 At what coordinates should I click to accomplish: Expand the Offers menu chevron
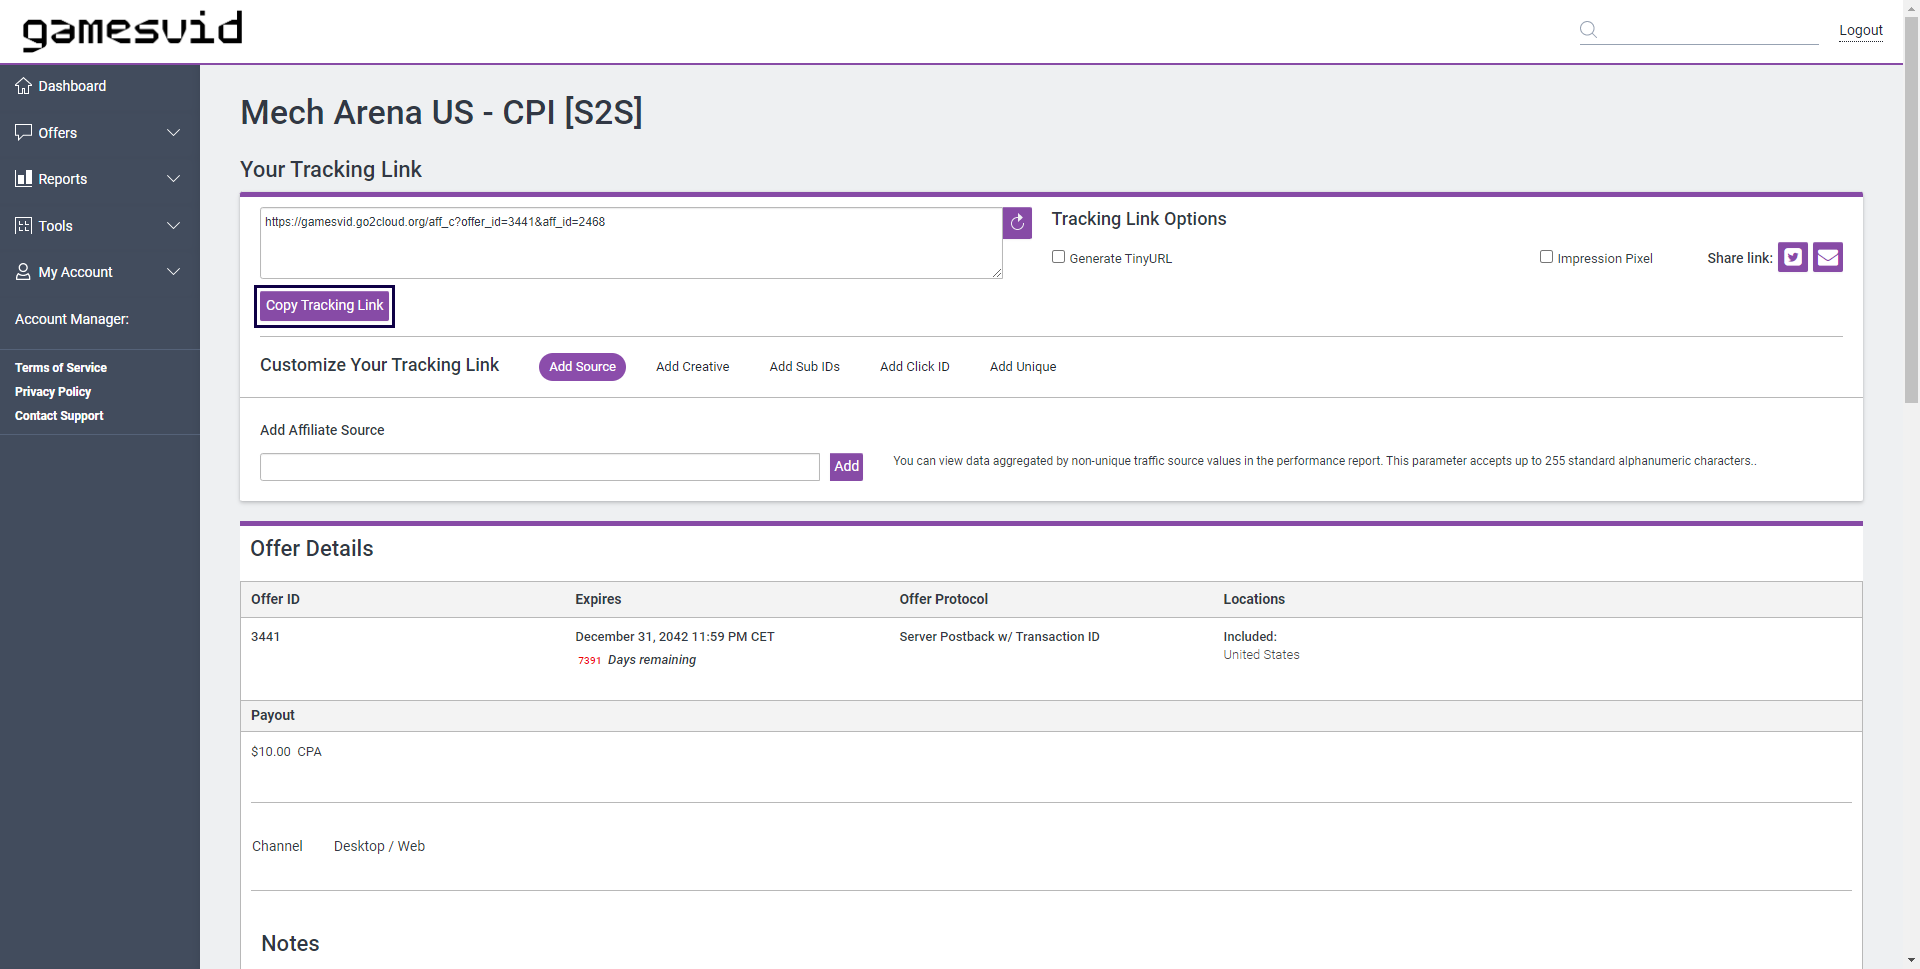coord(173,133)
